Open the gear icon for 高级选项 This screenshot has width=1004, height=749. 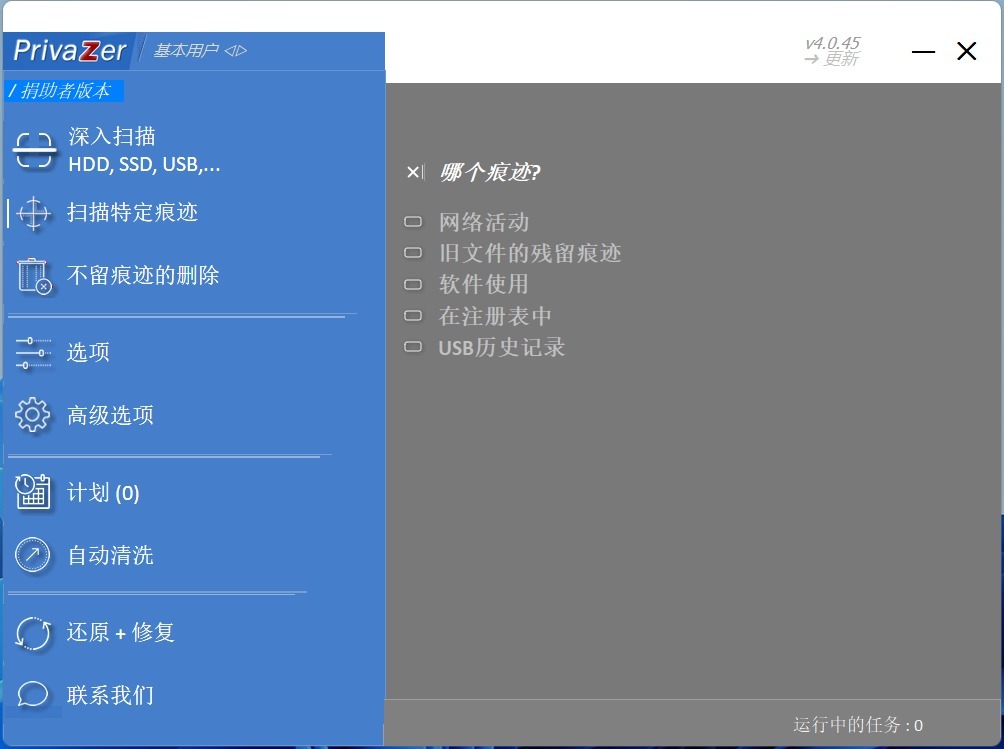(x=34, y=415)
